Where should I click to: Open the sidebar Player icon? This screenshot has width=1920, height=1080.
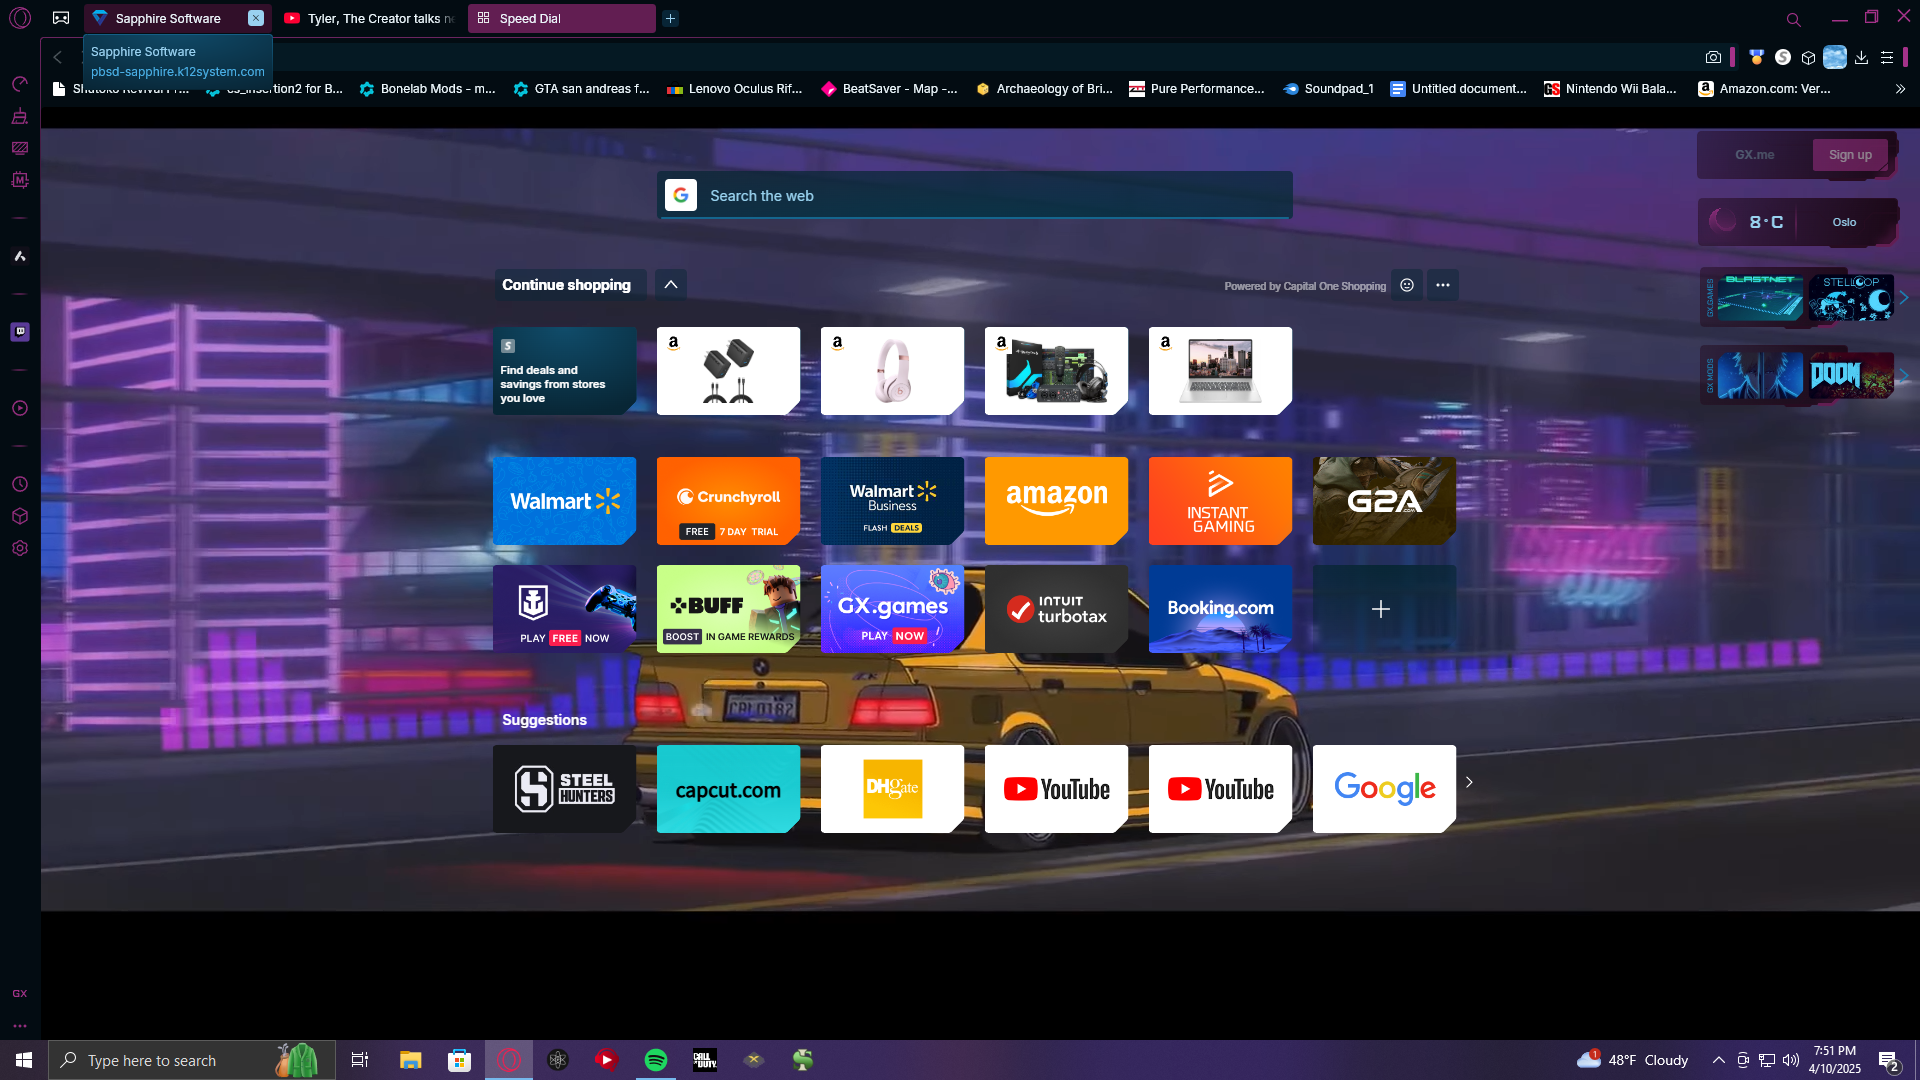pos(20,408)
